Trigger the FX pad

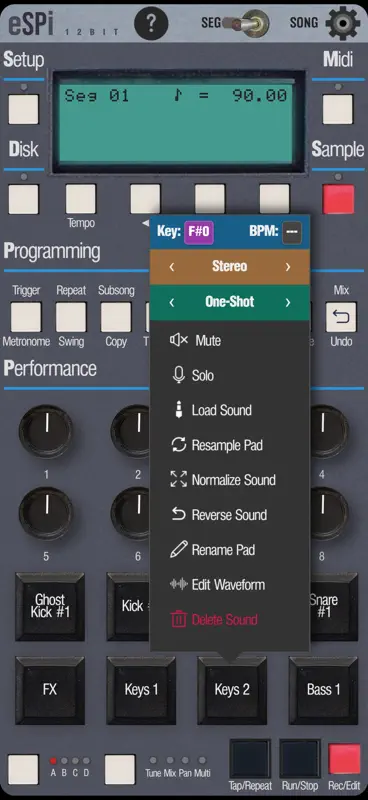pos(50,690)
